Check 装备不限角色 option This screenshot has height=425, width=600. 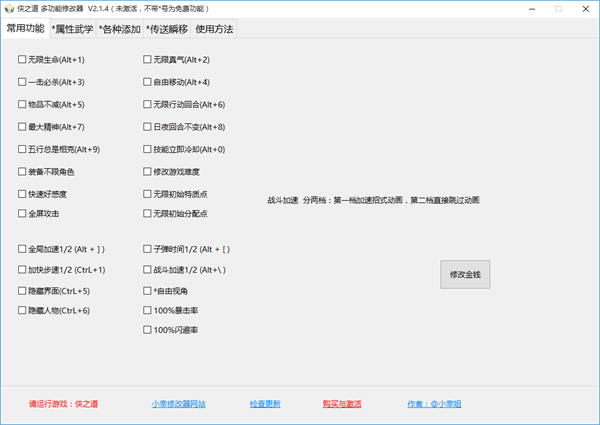[22, 172]
